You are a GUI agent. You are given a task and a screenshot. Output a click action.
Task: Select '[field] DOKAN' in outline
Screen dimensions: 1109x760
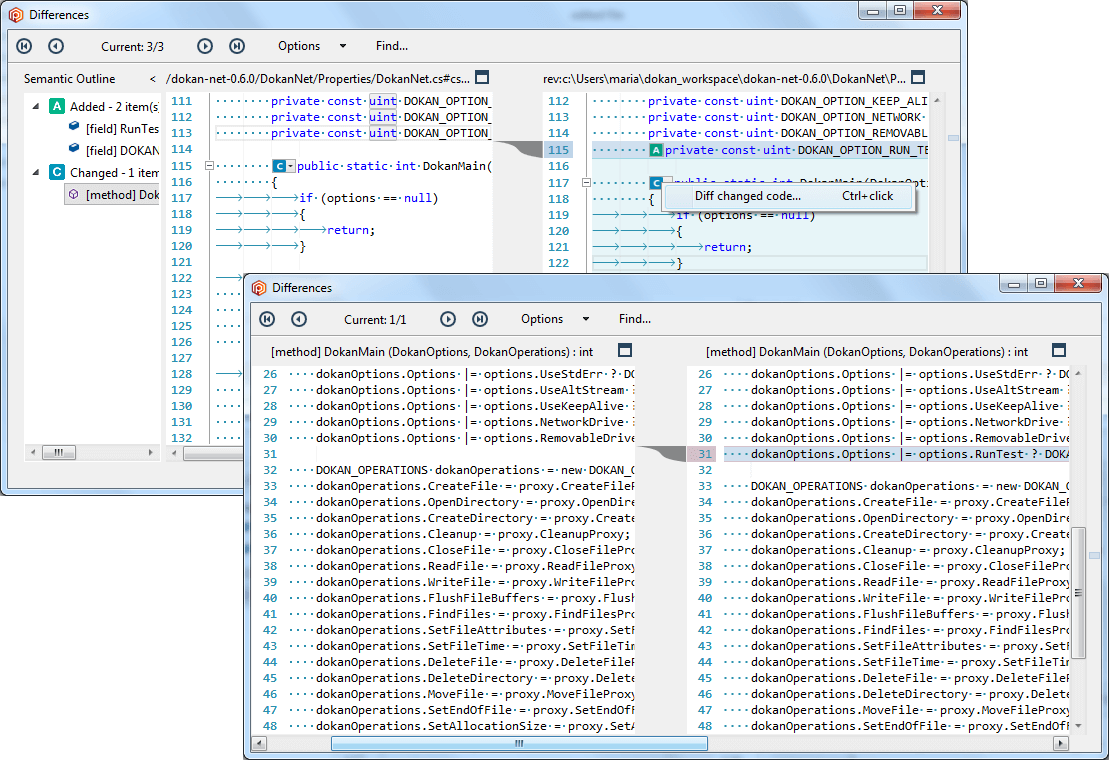122,151
